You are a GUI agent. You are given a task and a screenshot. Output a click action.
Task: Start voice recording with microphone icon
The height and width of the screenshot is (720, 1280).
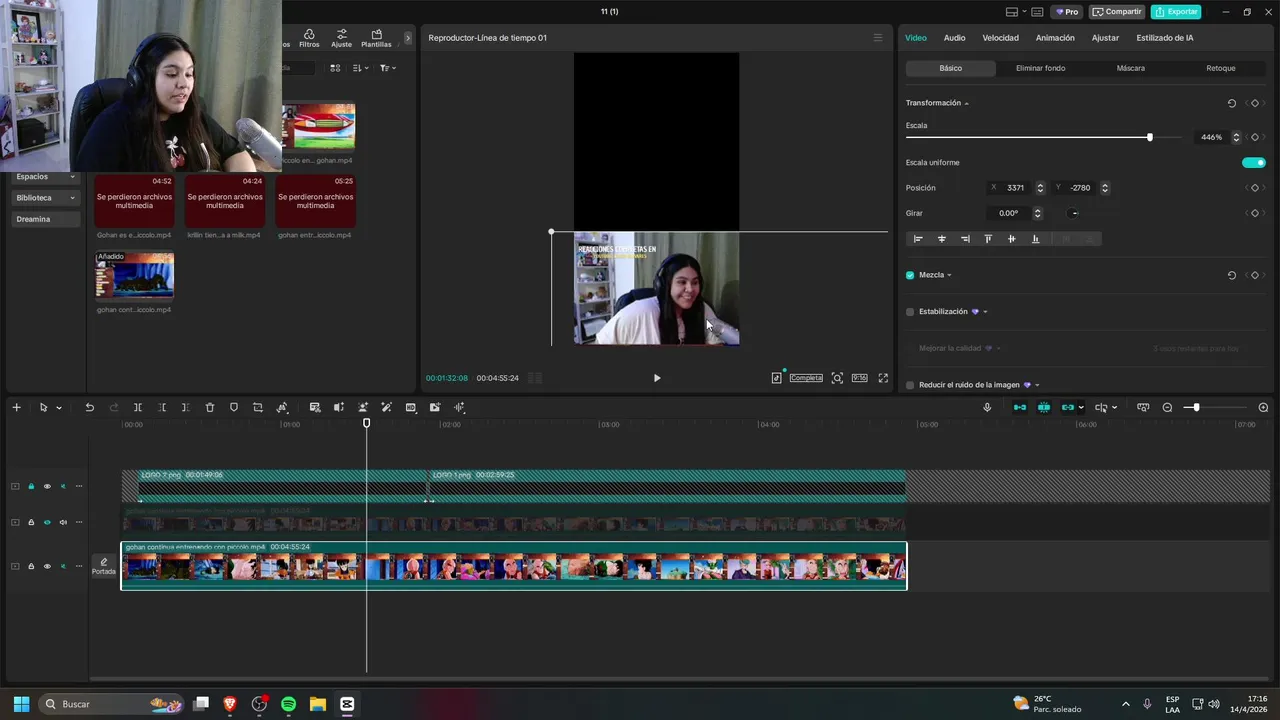point(987,407)
